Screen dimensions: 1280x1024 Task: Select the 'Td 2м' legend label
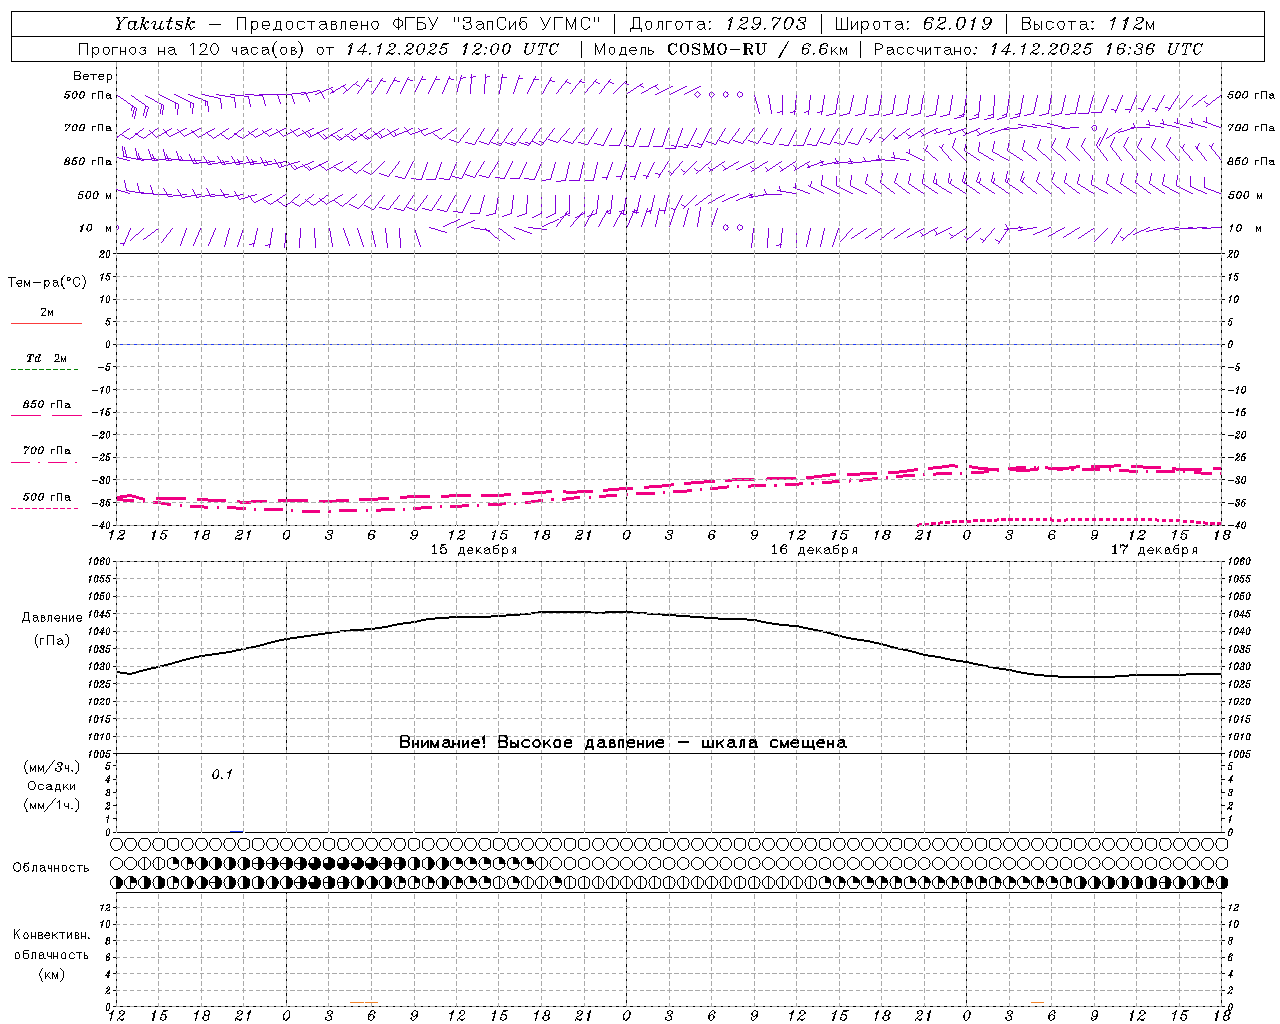[47, 358]
